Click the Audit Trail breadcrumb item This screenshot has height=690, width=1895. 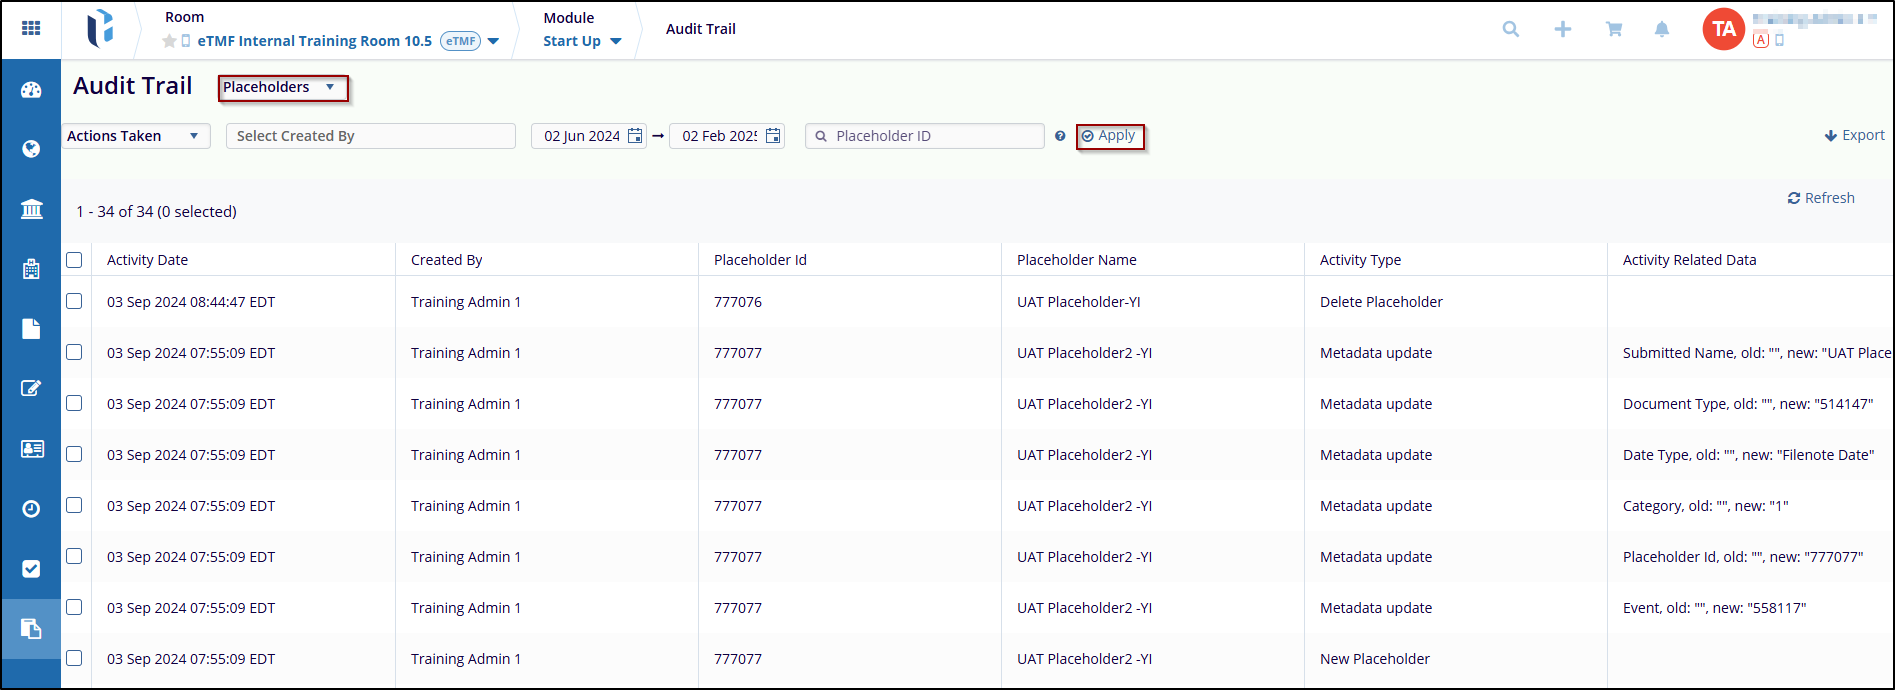pos(700,29)
